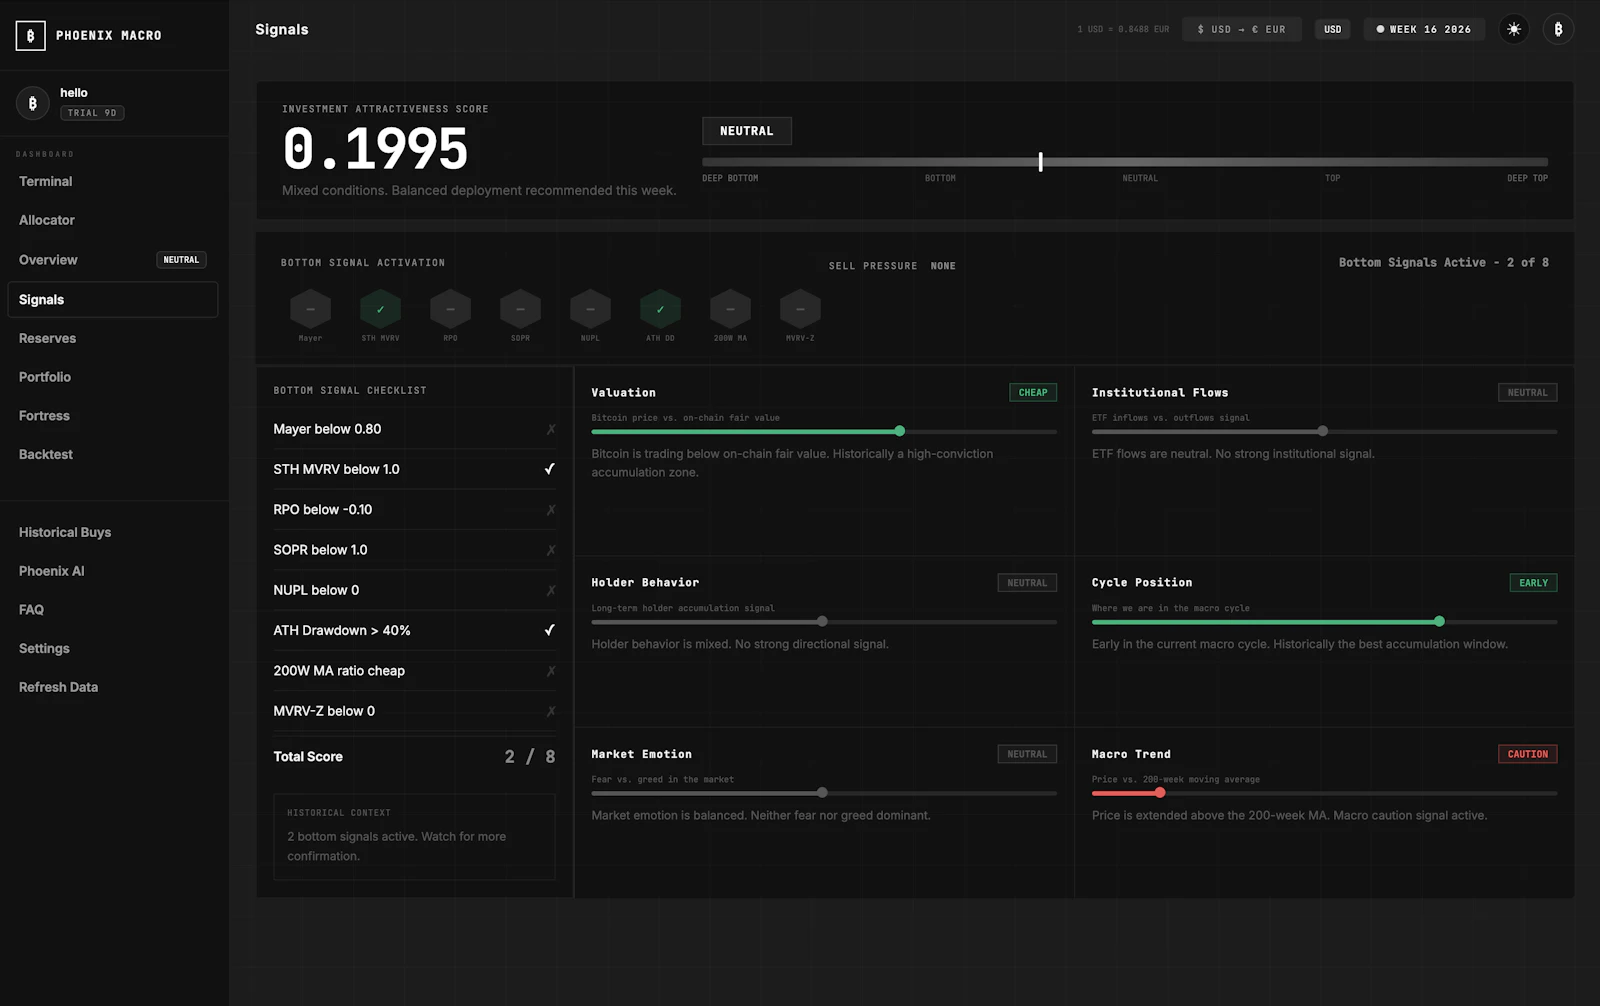Click the CAUTION tag on Macro Trend

1527,754
